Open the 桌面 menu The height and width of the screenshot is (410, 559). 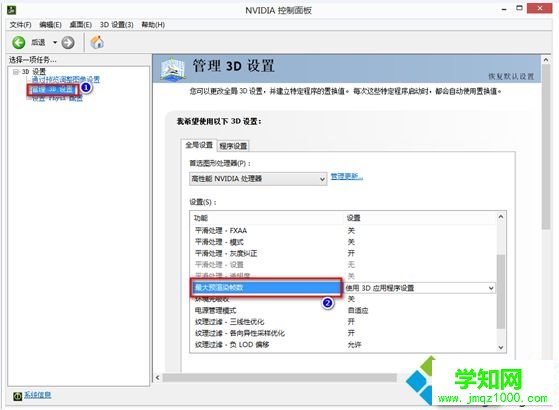click(x=81, y=25)
